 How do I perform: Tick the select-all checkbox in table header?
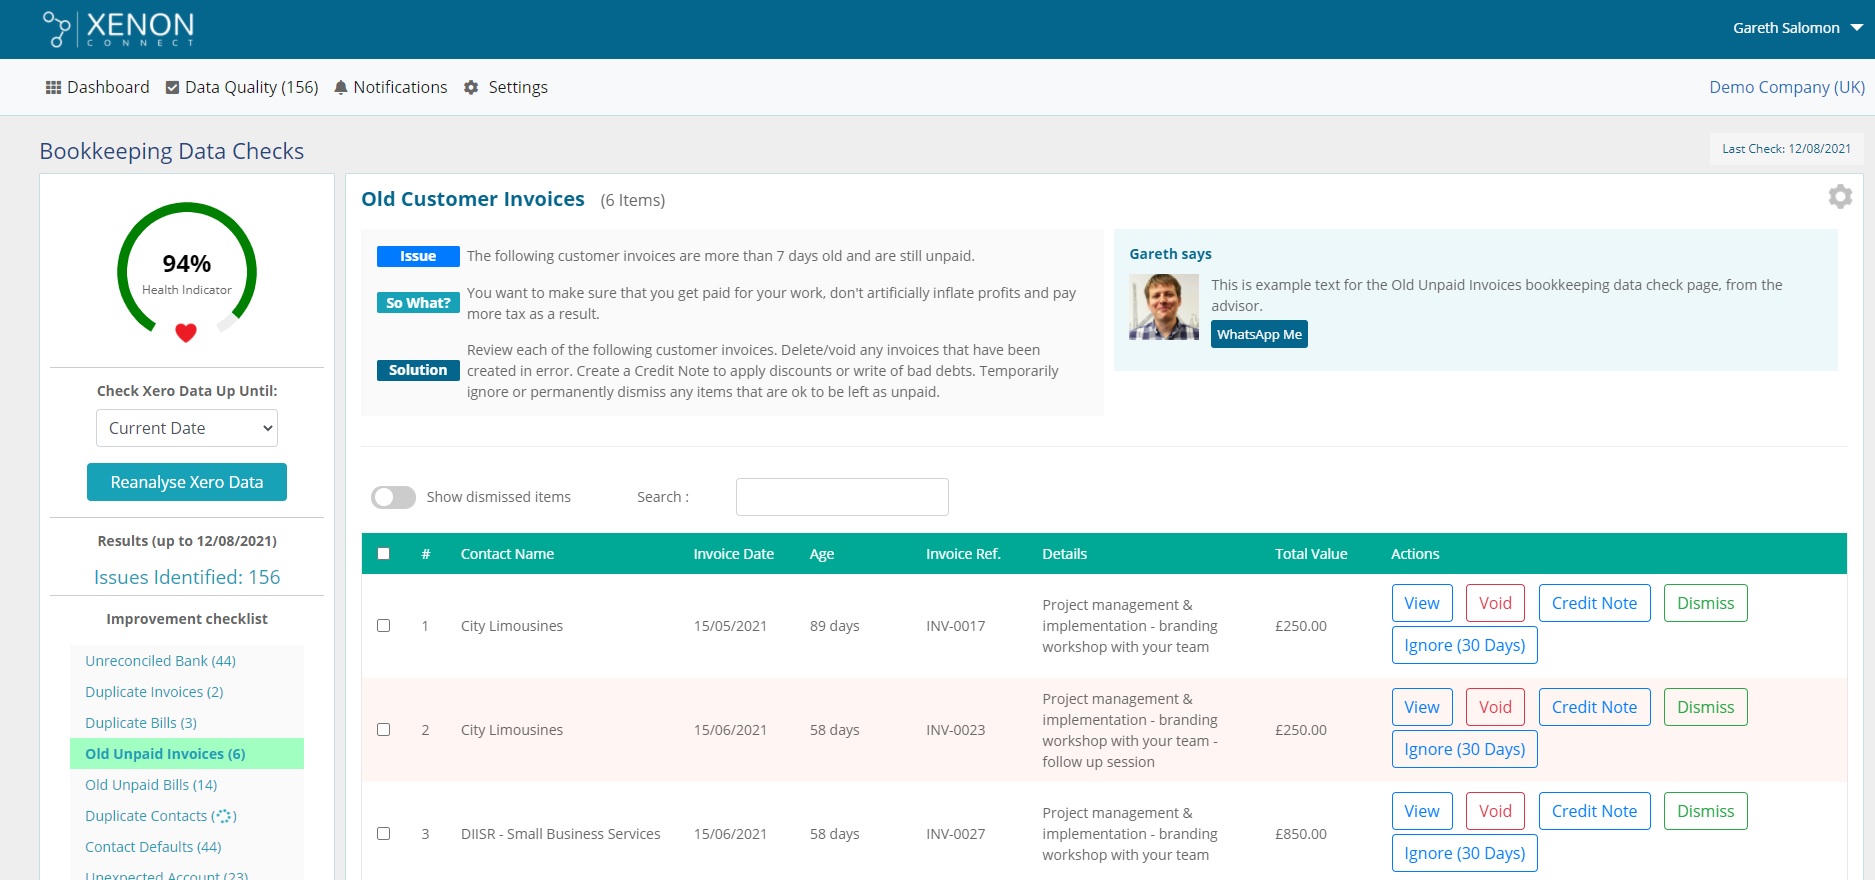click(x=383, y=554)
